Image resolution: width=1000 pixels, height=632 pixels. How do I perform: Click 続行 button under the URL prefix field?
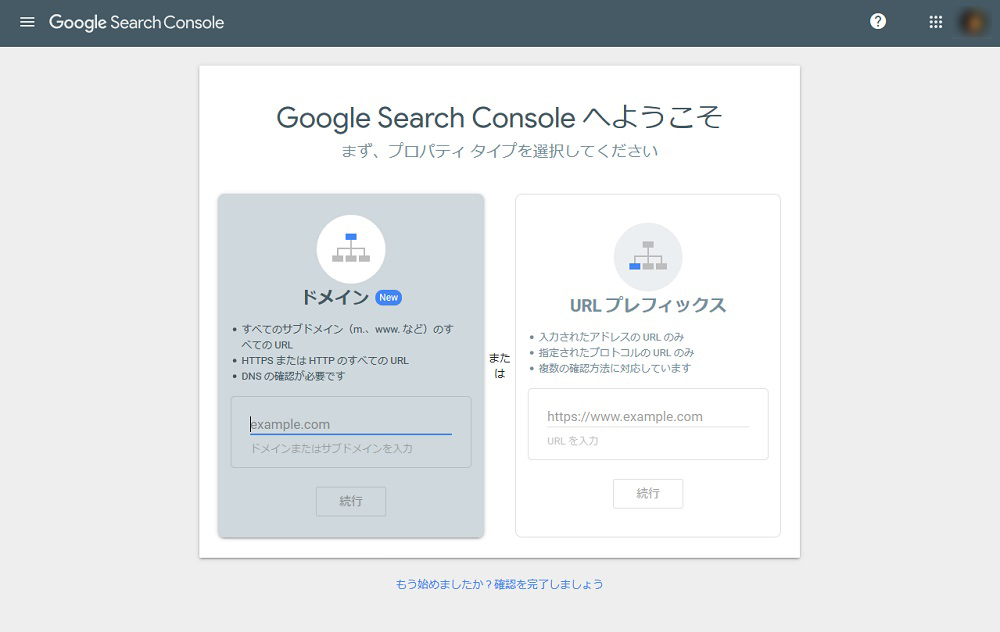click(x=648, y=494)
